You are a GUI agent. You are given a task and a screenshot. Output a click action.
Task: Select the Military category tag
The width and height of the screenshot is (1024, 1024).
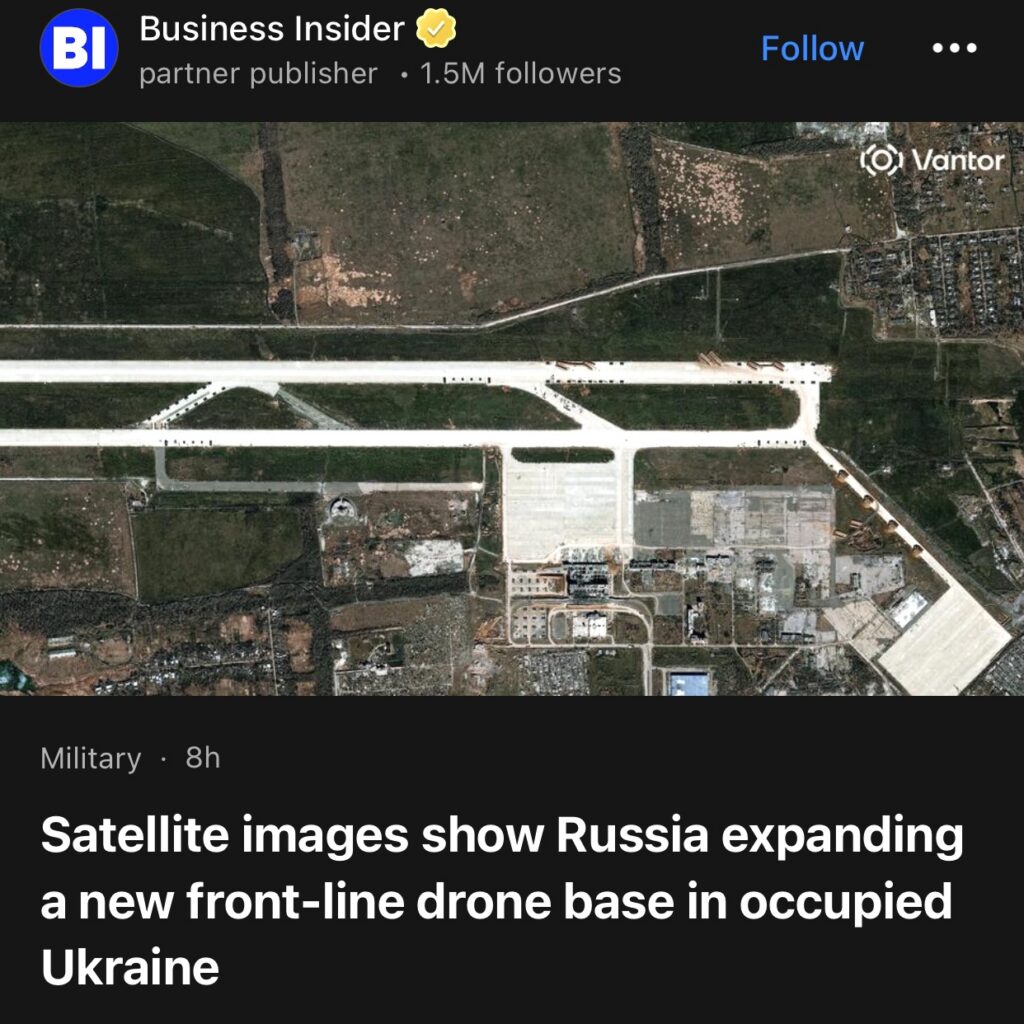(91, 758)
